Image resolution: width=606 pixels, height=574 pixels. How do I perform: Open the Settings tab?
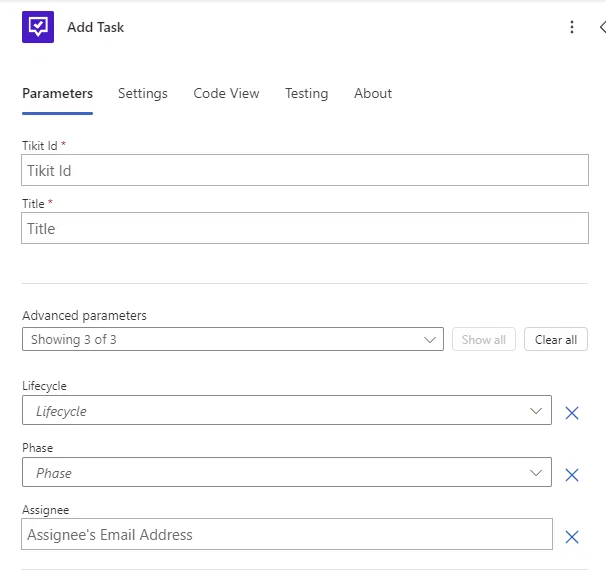[143, 94]
